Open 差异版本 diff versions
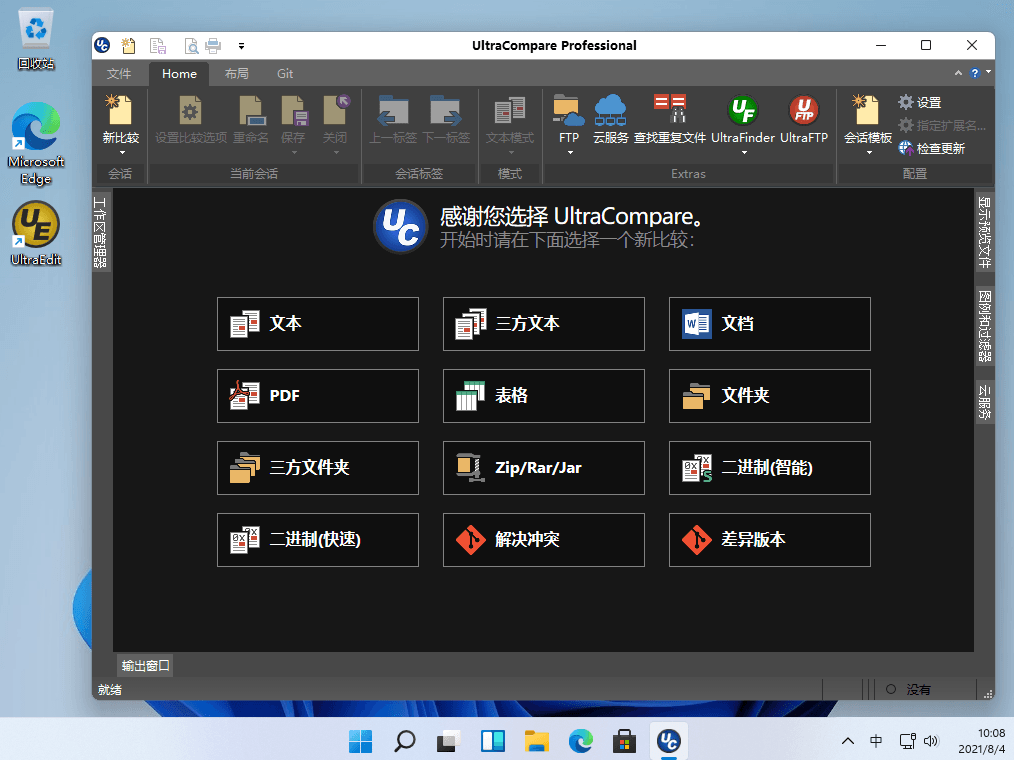 [x=770, y=540]
